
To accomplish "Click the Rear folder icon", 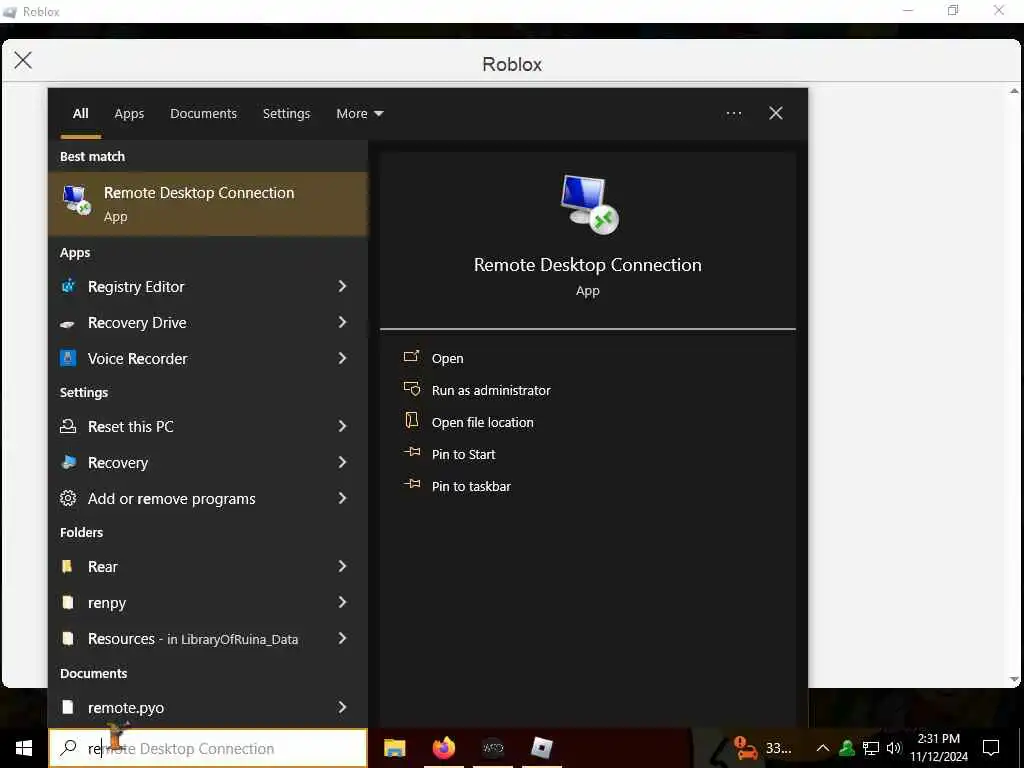I will (67, 566).
